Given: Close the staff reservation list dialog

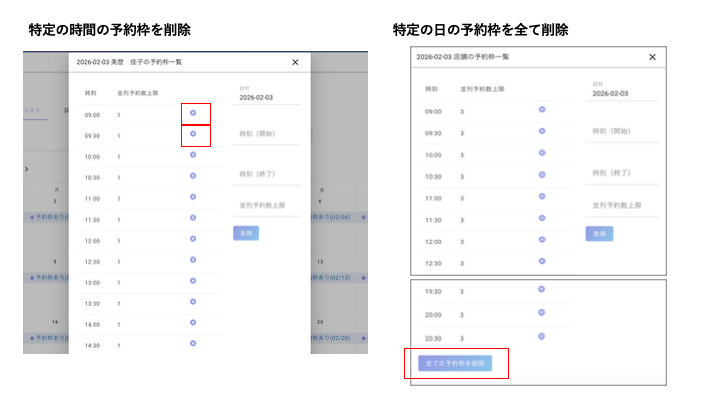Looking at the screenshot, I should (x=295, y=62).
